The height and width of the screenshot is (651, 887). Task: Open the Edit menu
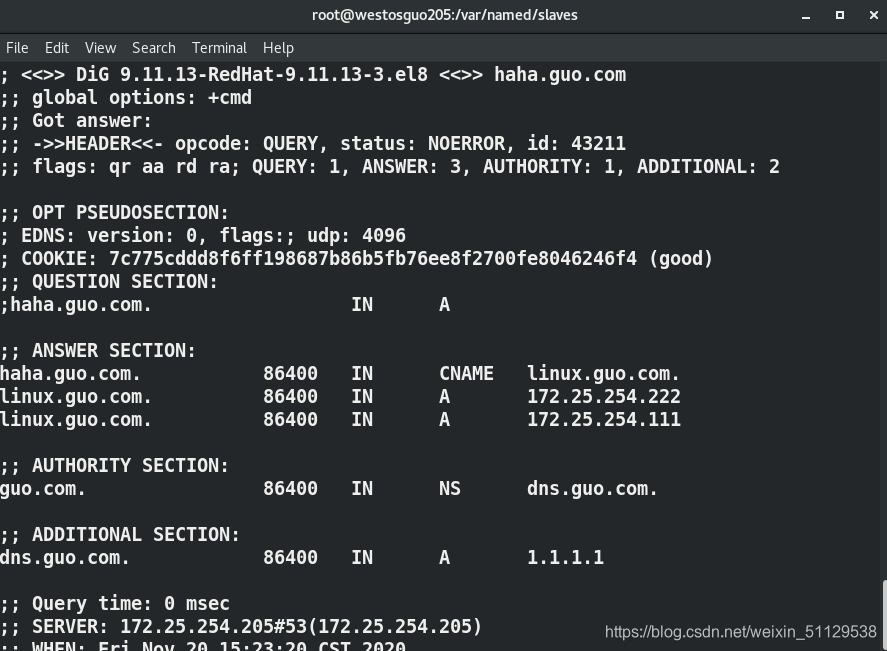pyautogui.click(x=57, y=48)
